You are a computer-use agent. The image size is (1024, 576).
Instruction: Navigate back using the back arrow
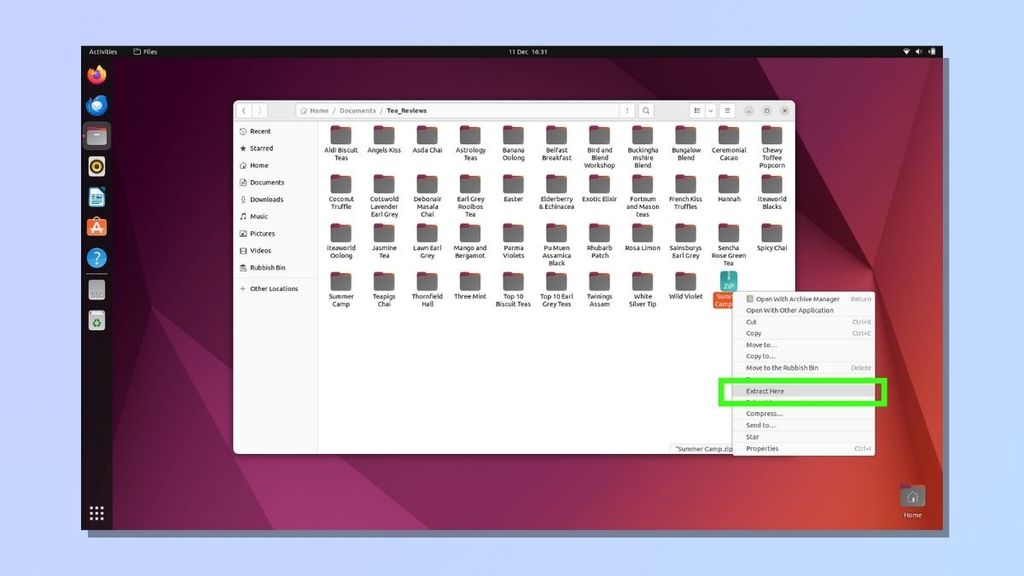[243, 110]
